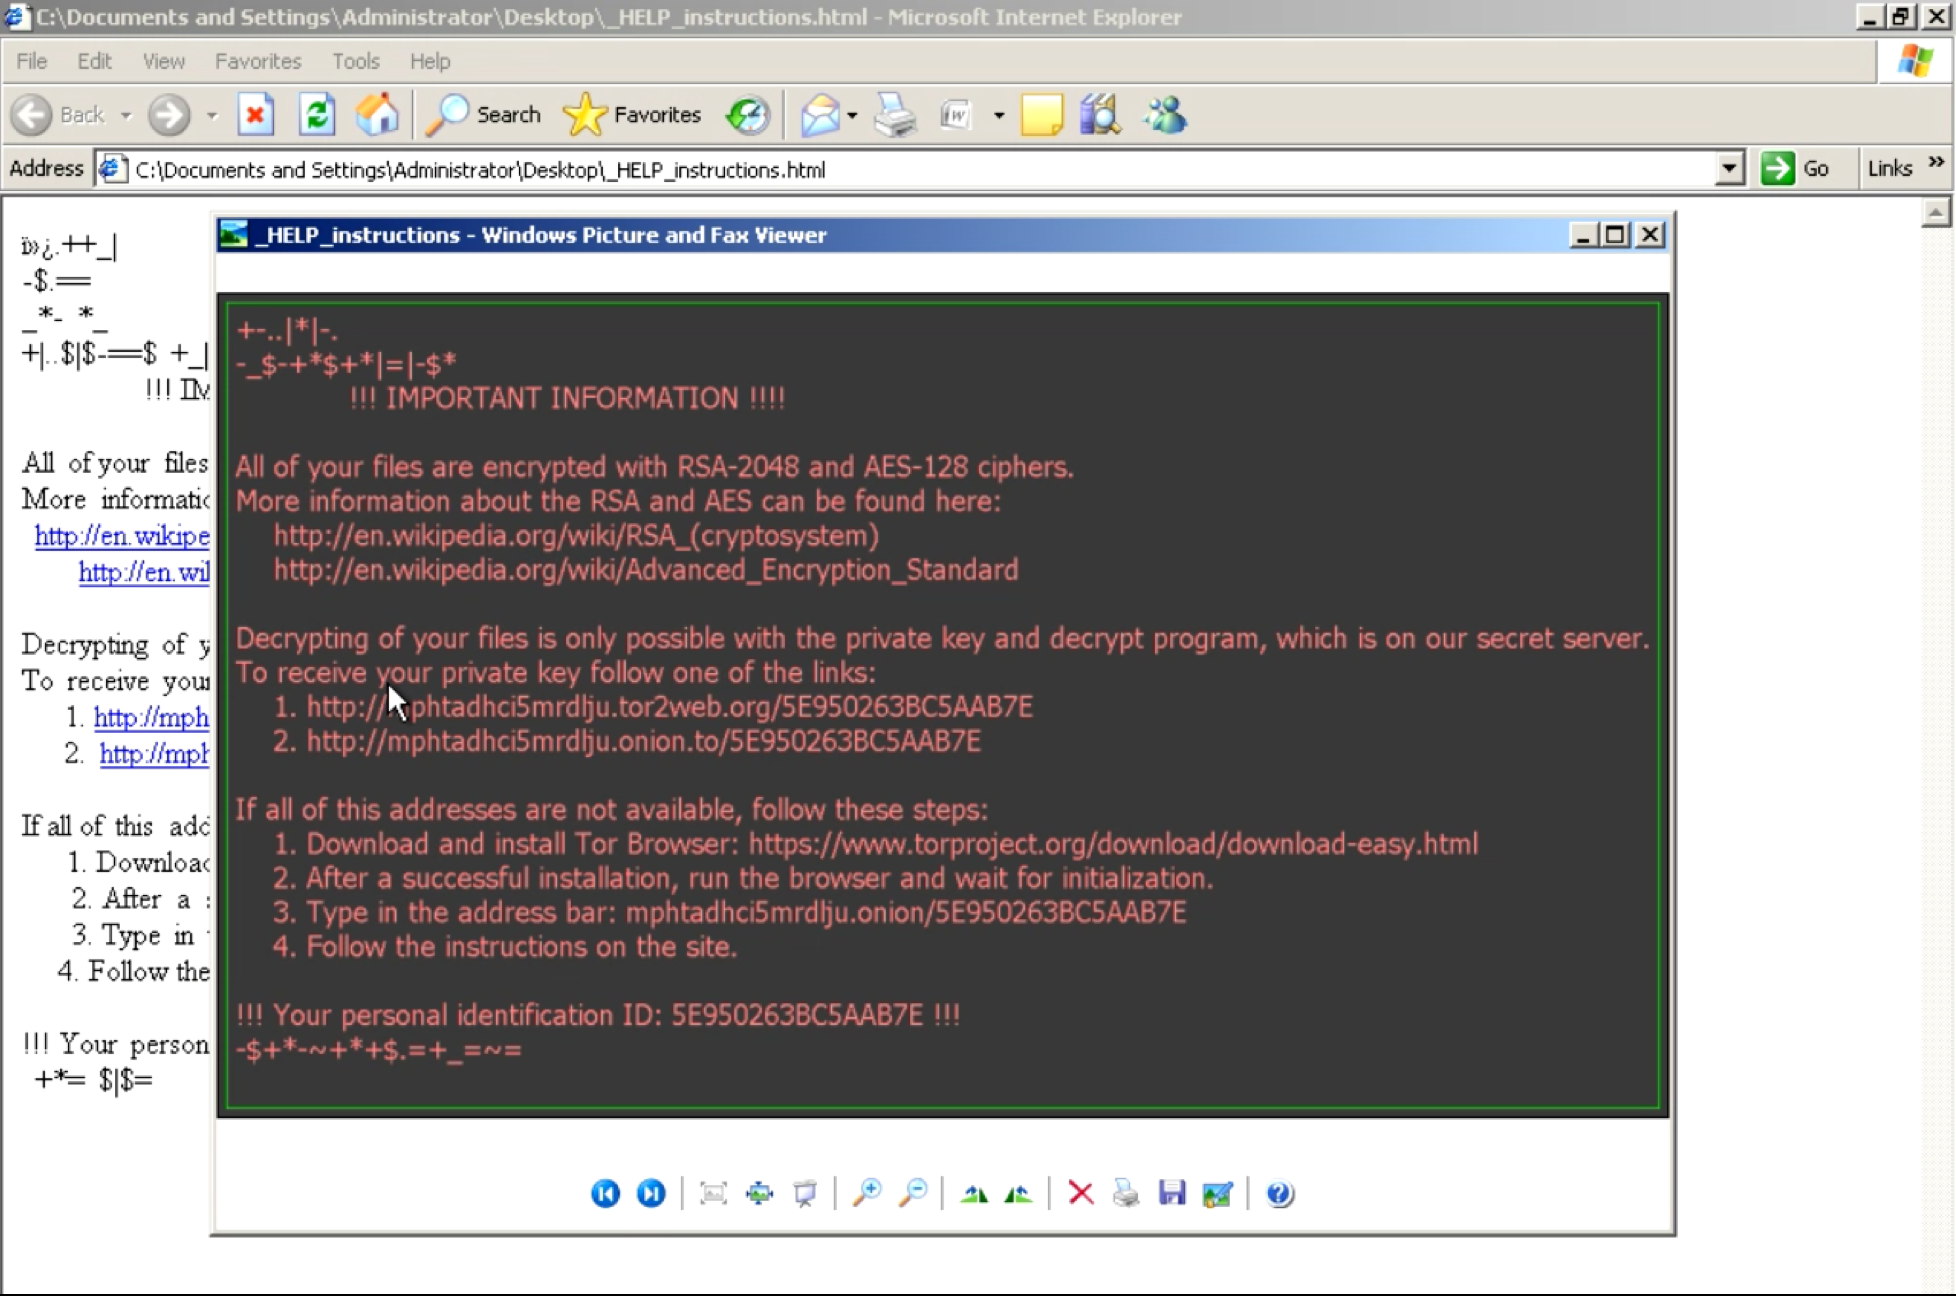Go to next image in Picture Viewer
1956x1296 pixels.
[651, 1193]
